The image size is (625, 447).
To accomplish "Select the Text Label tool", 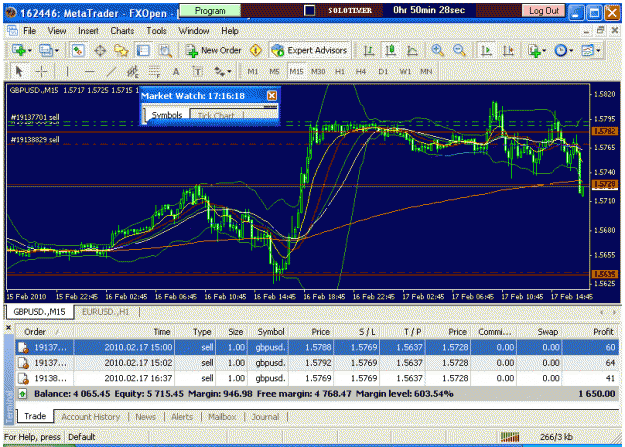I will click(197, 72).
